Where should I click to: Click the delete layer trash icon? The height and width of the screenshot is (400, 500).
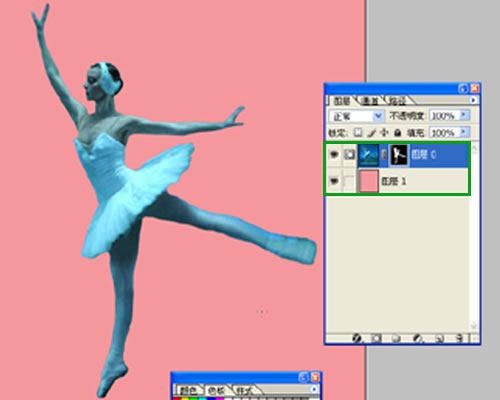460,339
